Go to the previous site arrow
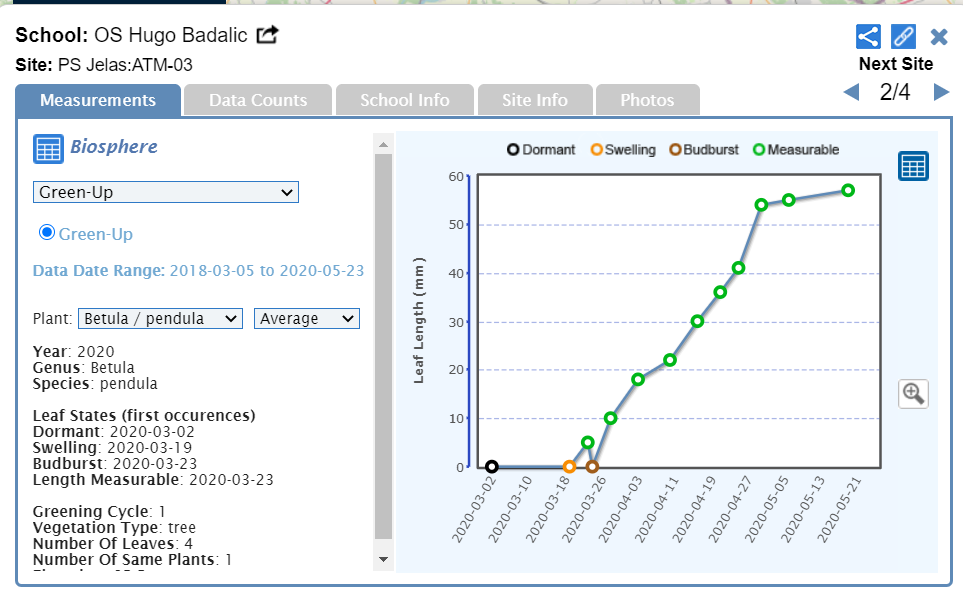The width and height of the screenshot is (963, 597). coord(851,93)
